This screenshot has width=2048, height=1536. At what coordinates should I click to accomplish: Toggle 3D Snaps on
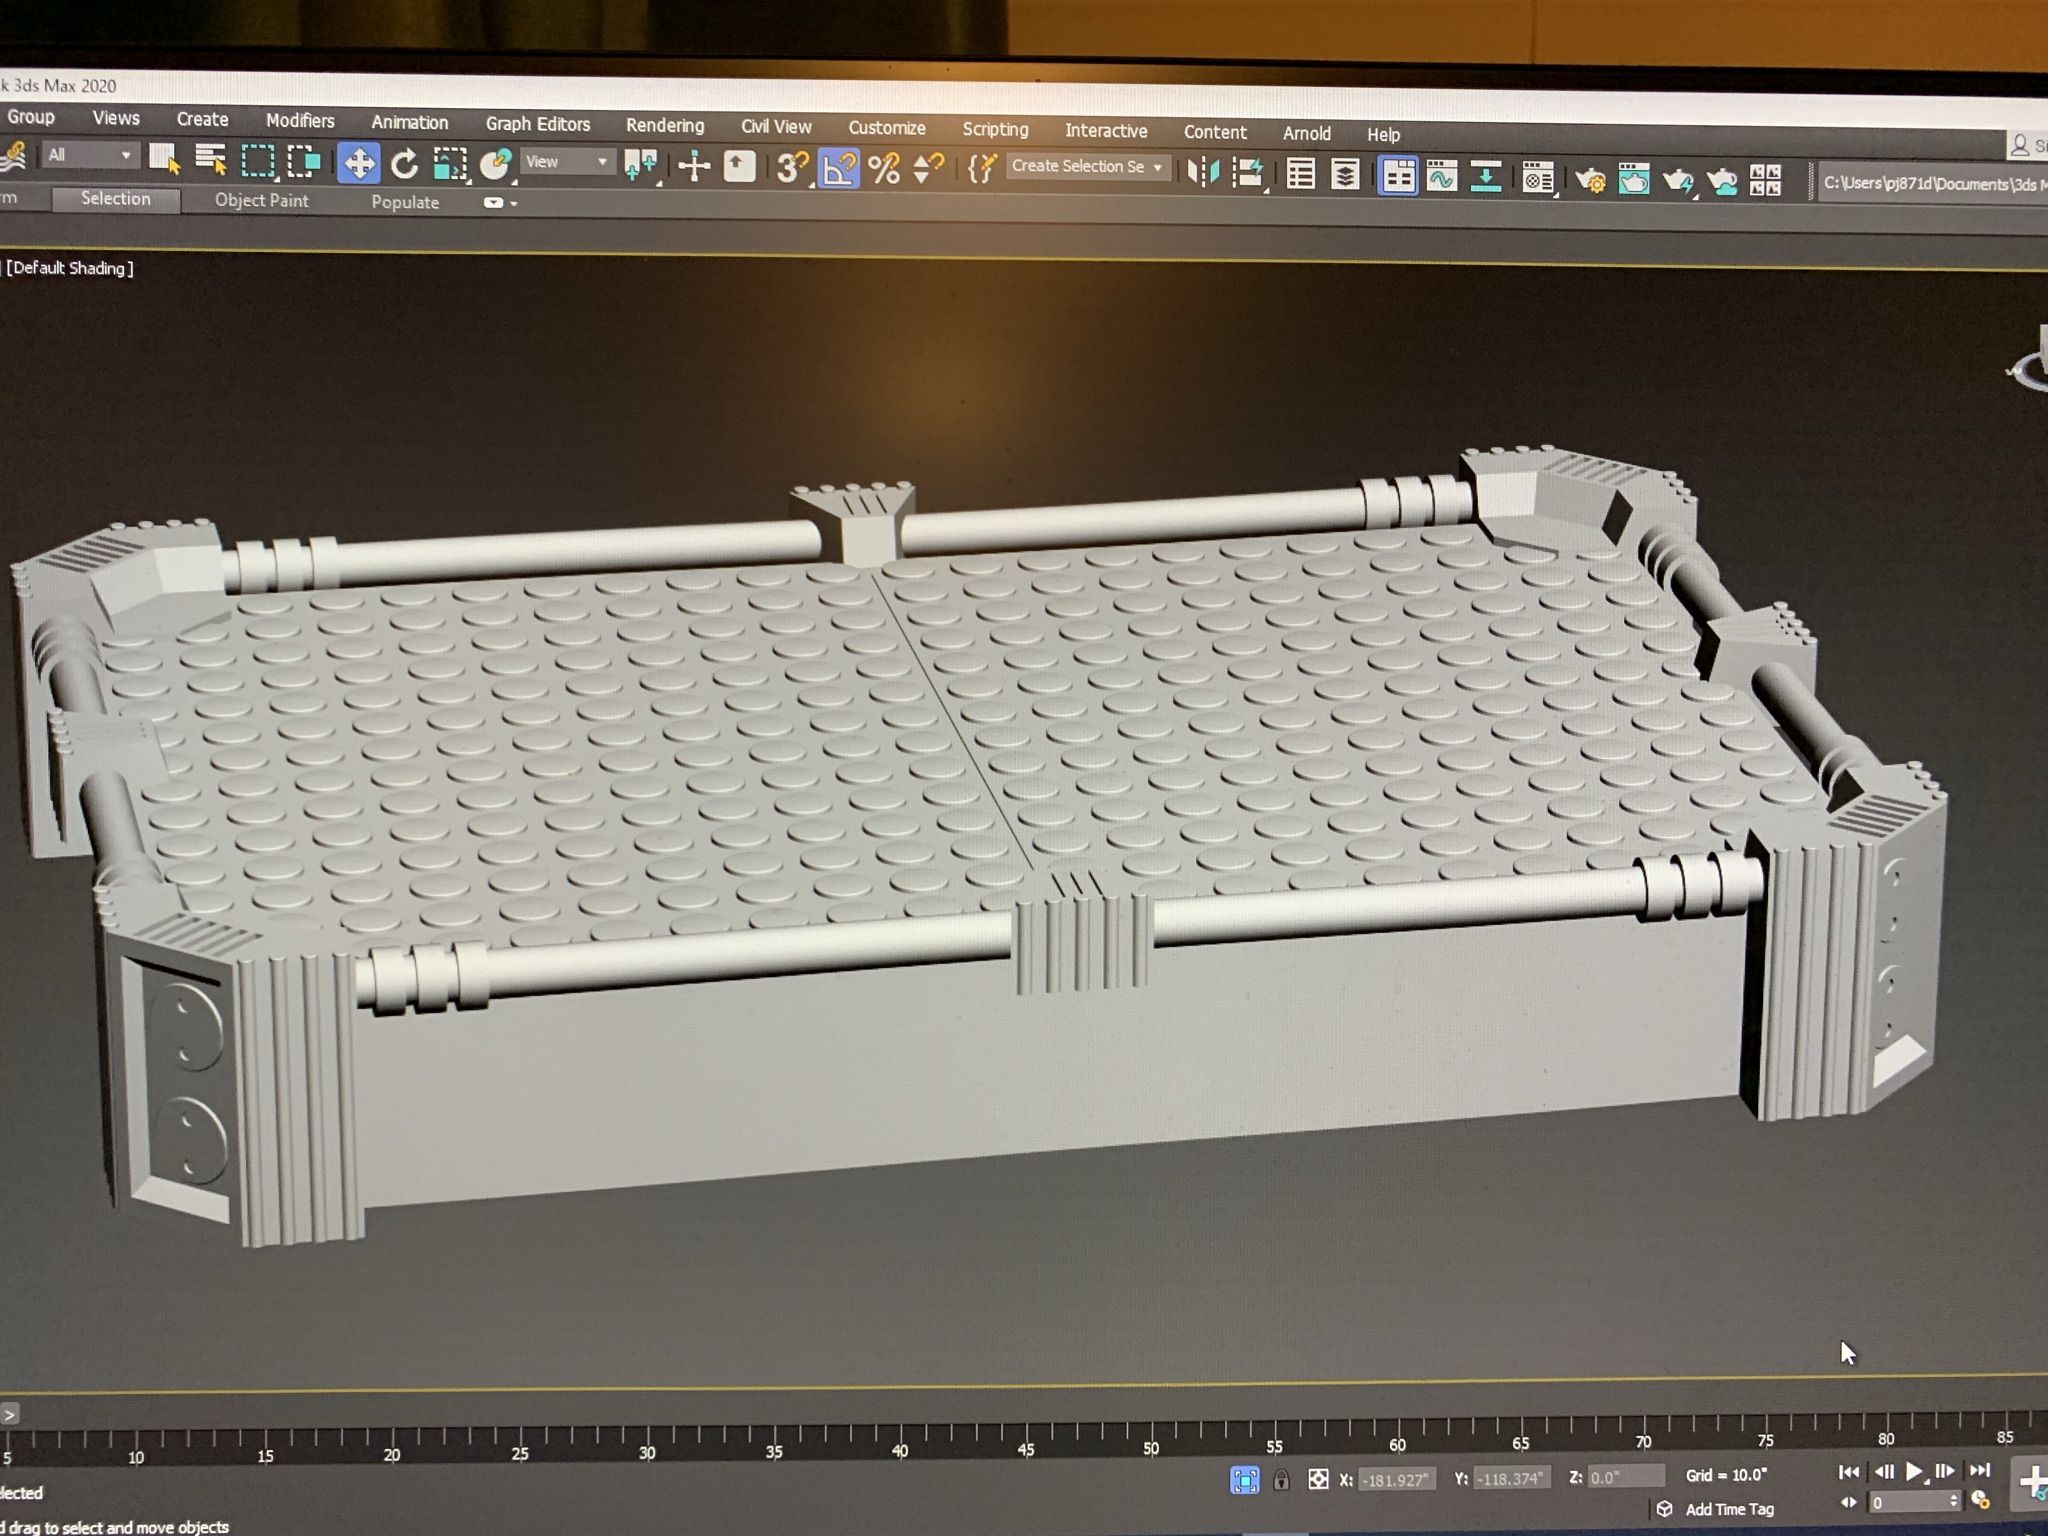(792, 168)
